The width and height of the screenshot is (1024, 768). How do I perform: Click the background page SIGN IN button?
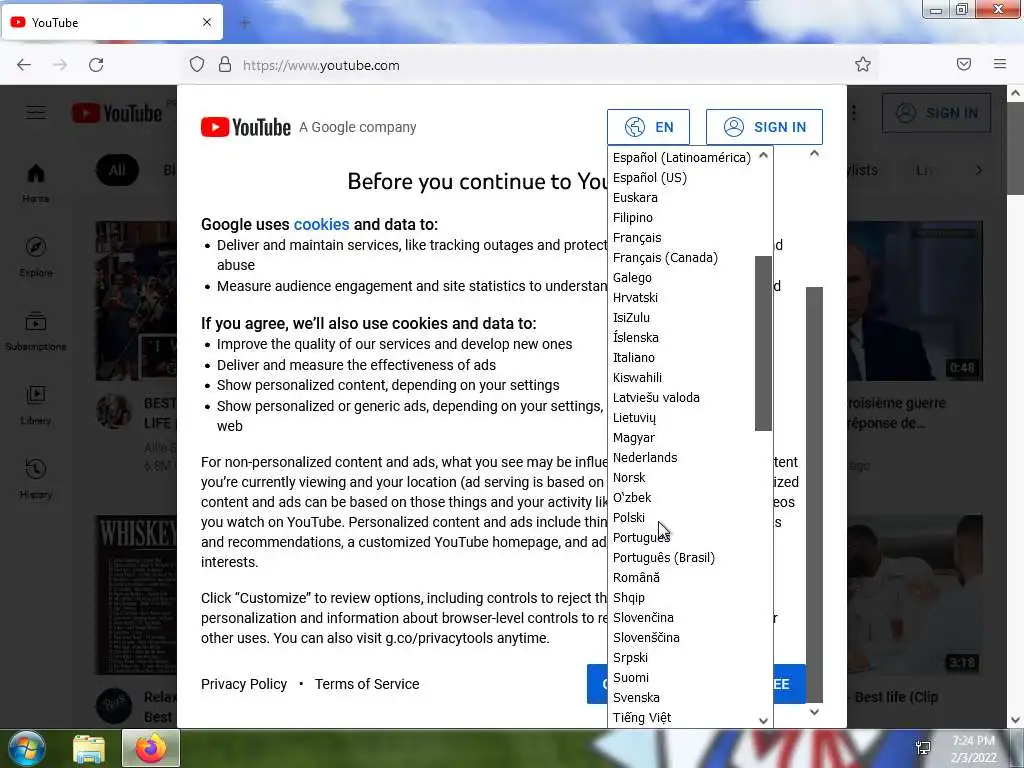[x=936, y=113]
